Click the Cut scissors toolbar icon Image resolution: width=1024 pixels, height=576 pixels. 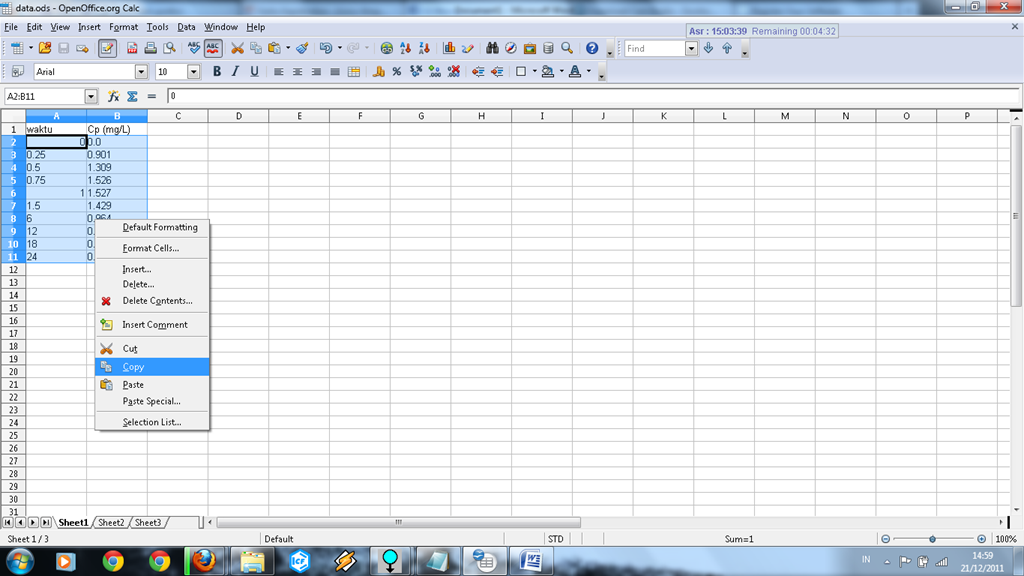pyautogui.click(x=237, y=48)
